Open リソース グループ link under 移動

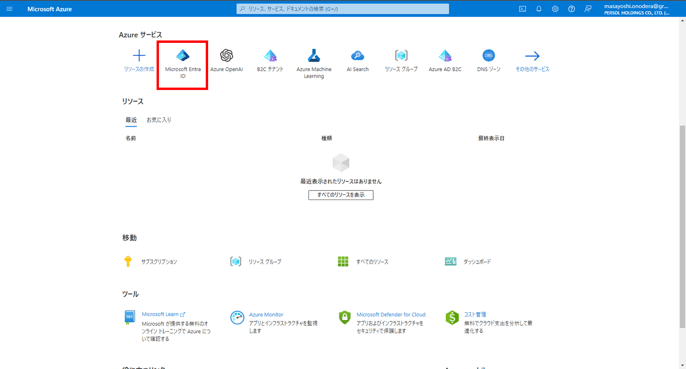click(x=265, y=262)
